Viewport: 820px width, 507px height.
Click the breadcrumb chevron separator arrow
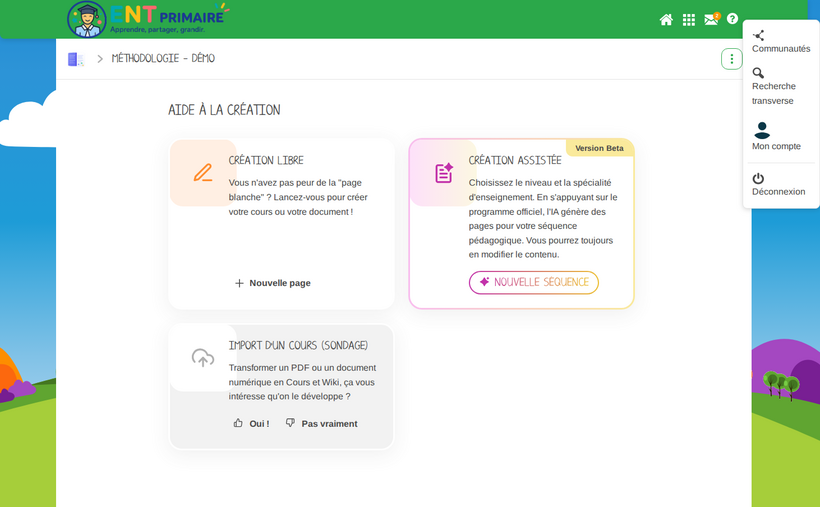[100, 59]
